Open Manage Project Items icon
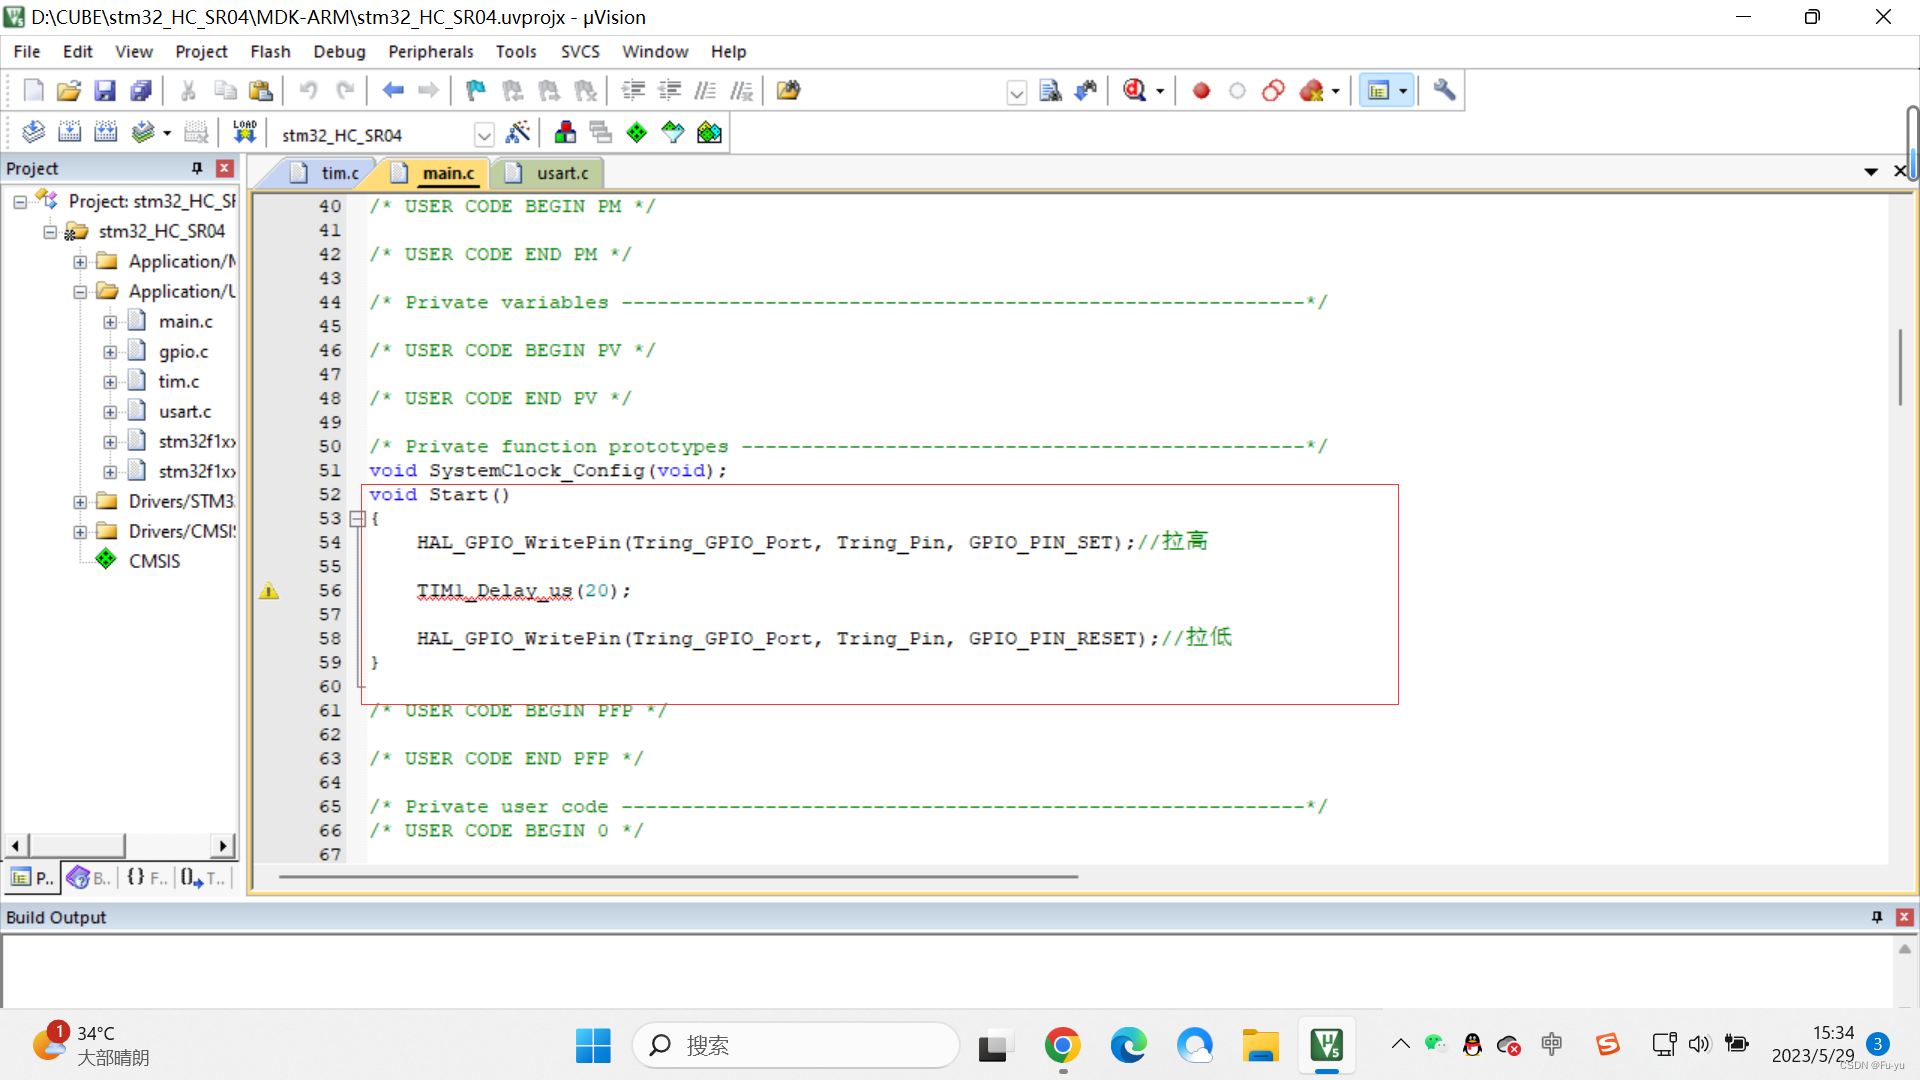 click(565, 132)
